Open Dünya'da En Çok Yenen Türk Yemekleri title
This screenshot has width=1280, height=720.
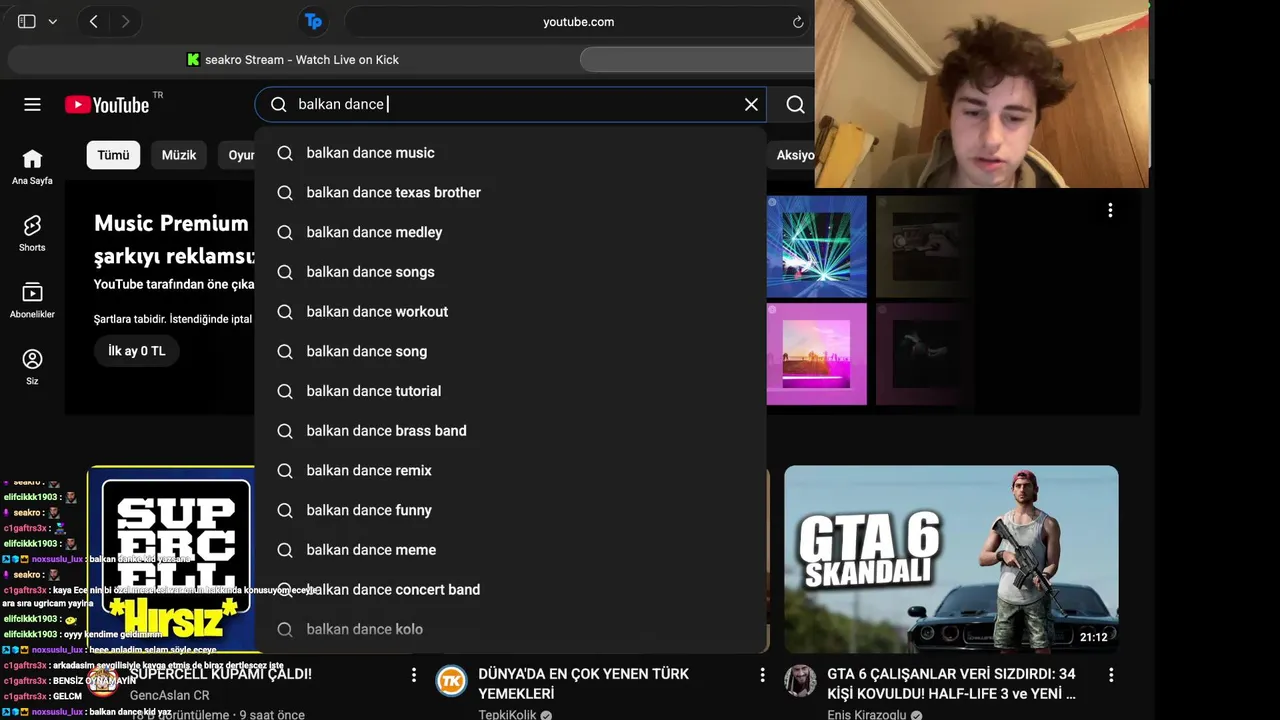[583, 684]
